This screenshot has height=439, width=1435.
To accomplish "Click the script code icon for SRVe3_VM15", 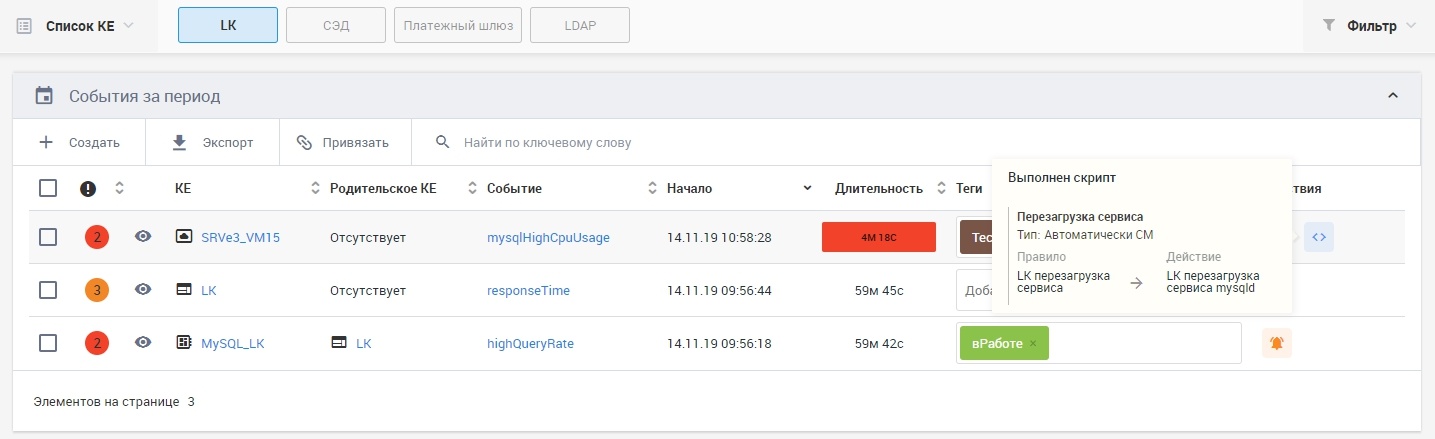I will pos(1319,238).
